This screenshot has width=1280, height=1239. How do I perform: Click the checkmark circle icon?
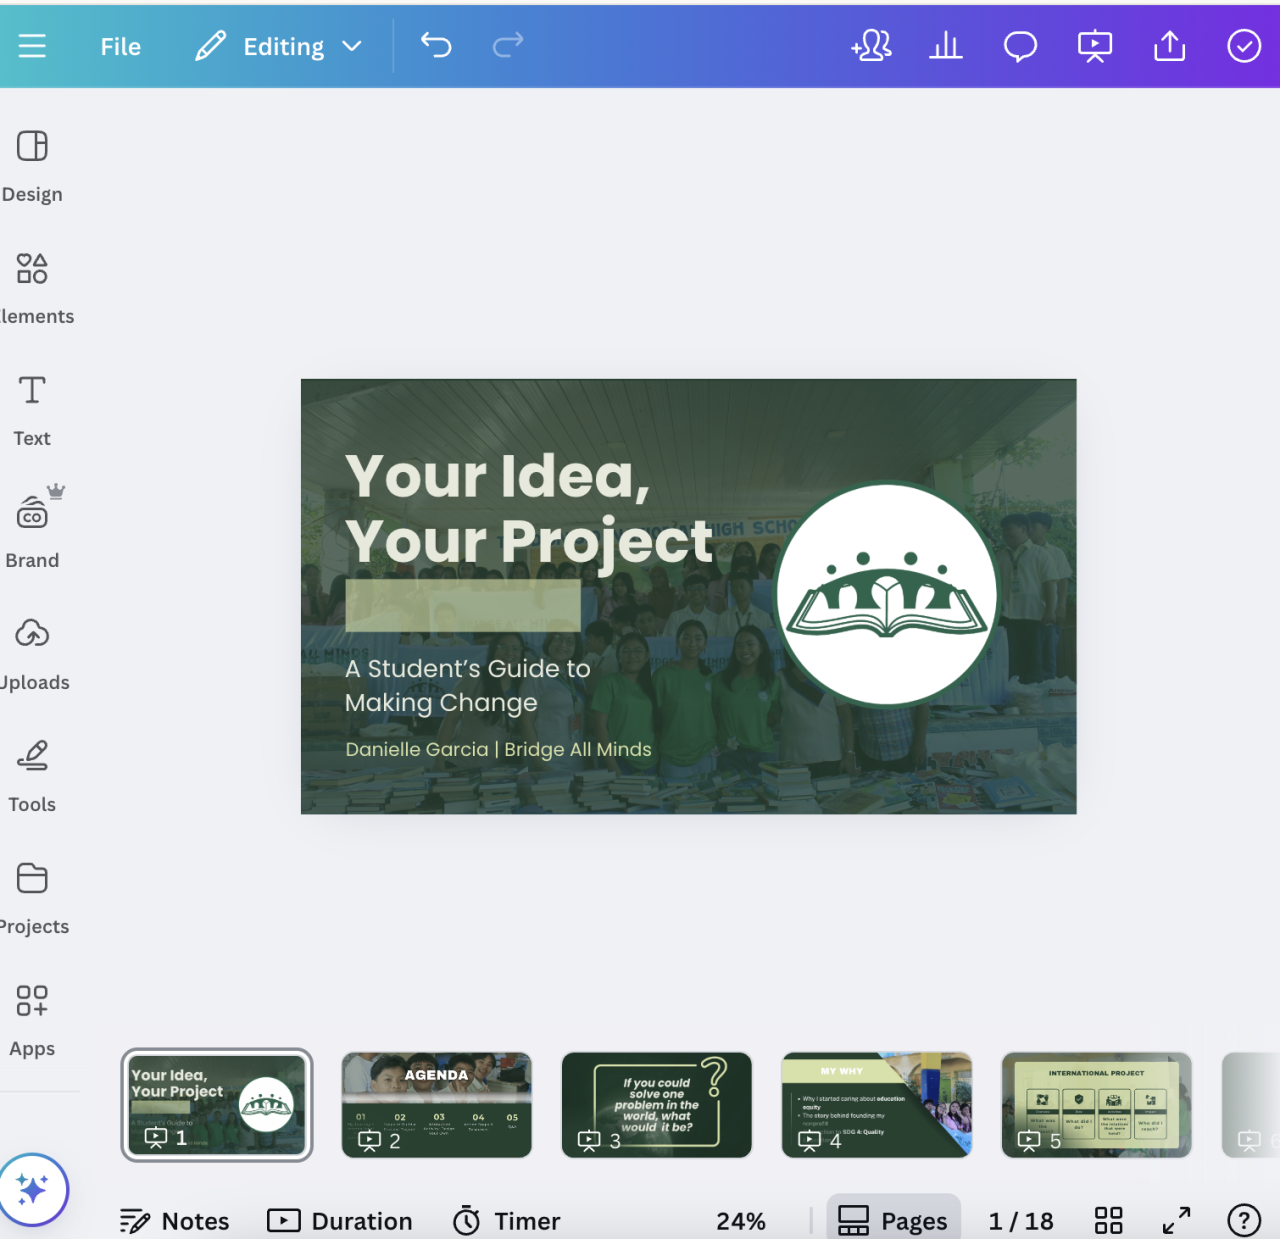[1244, 46]
